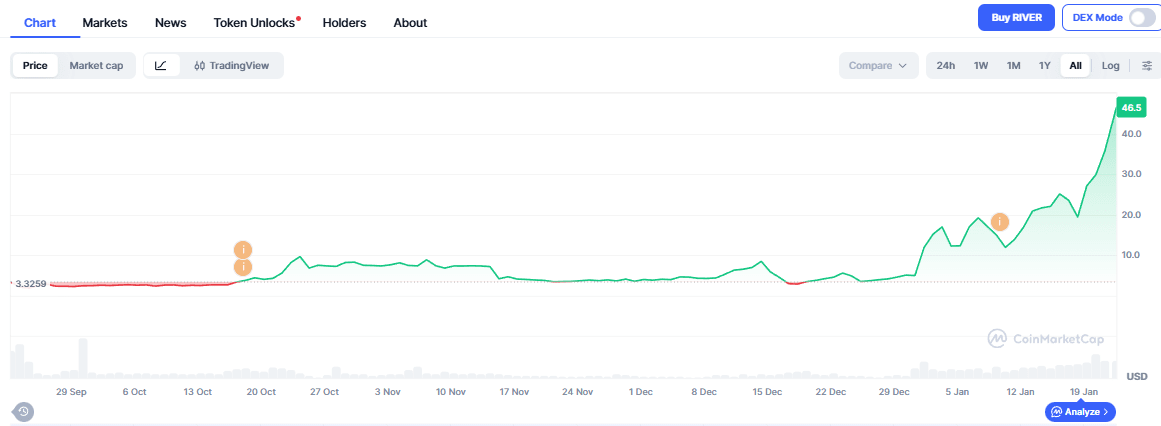Image resolution: width=1161 pixels, height=426 pixels.
Task: Click the lower orange event marker near 20 Oct
Action: (242, 267)
